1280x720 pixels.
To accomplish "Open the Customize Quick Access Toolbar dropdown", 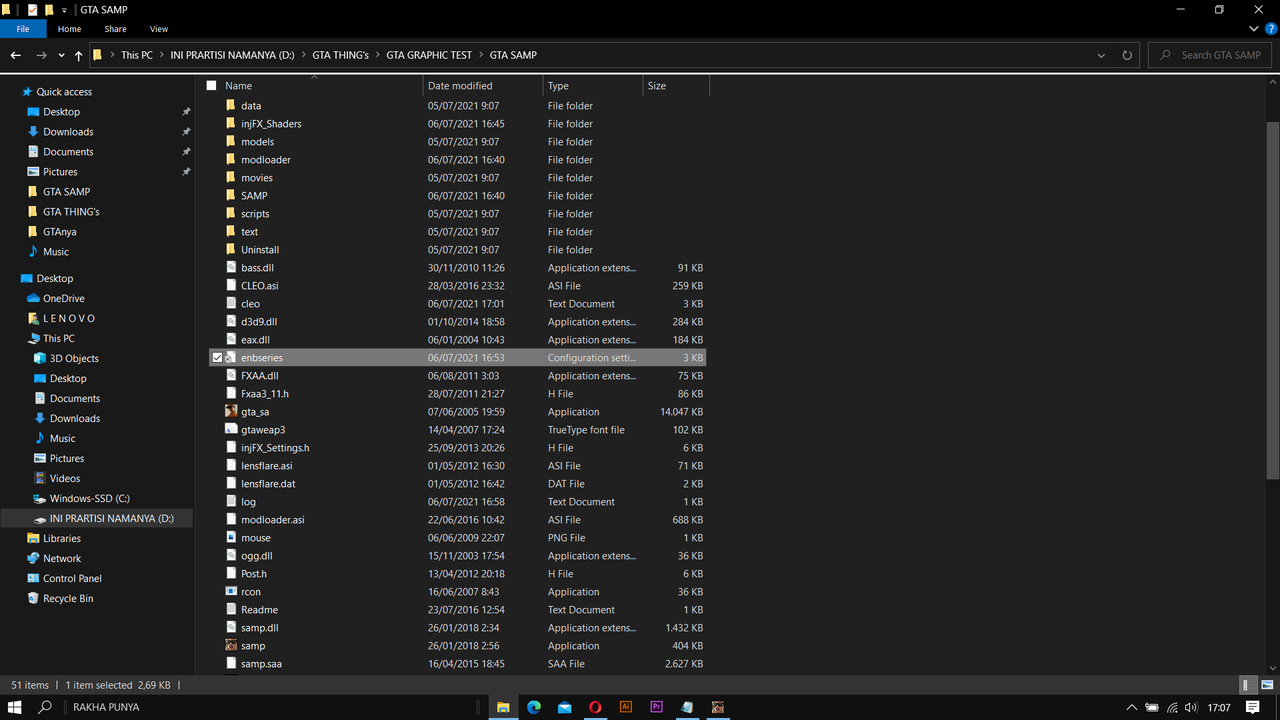I will pyautogui.click(x=65, y=10).
